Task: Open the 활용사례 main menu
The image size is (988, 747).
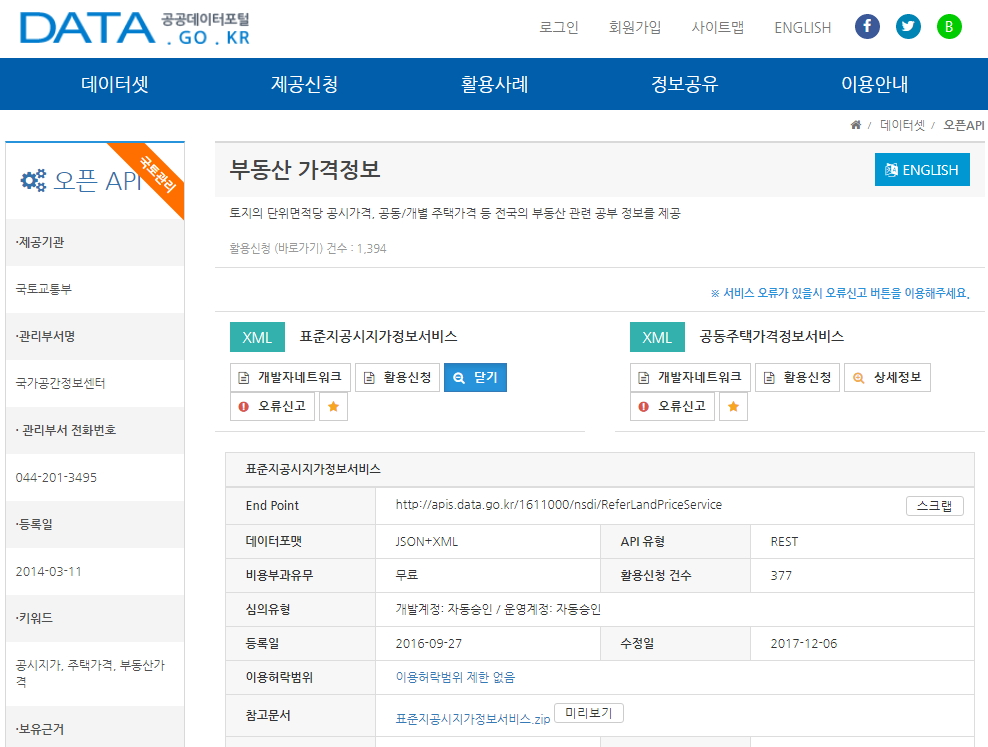Action: (495, 84)
